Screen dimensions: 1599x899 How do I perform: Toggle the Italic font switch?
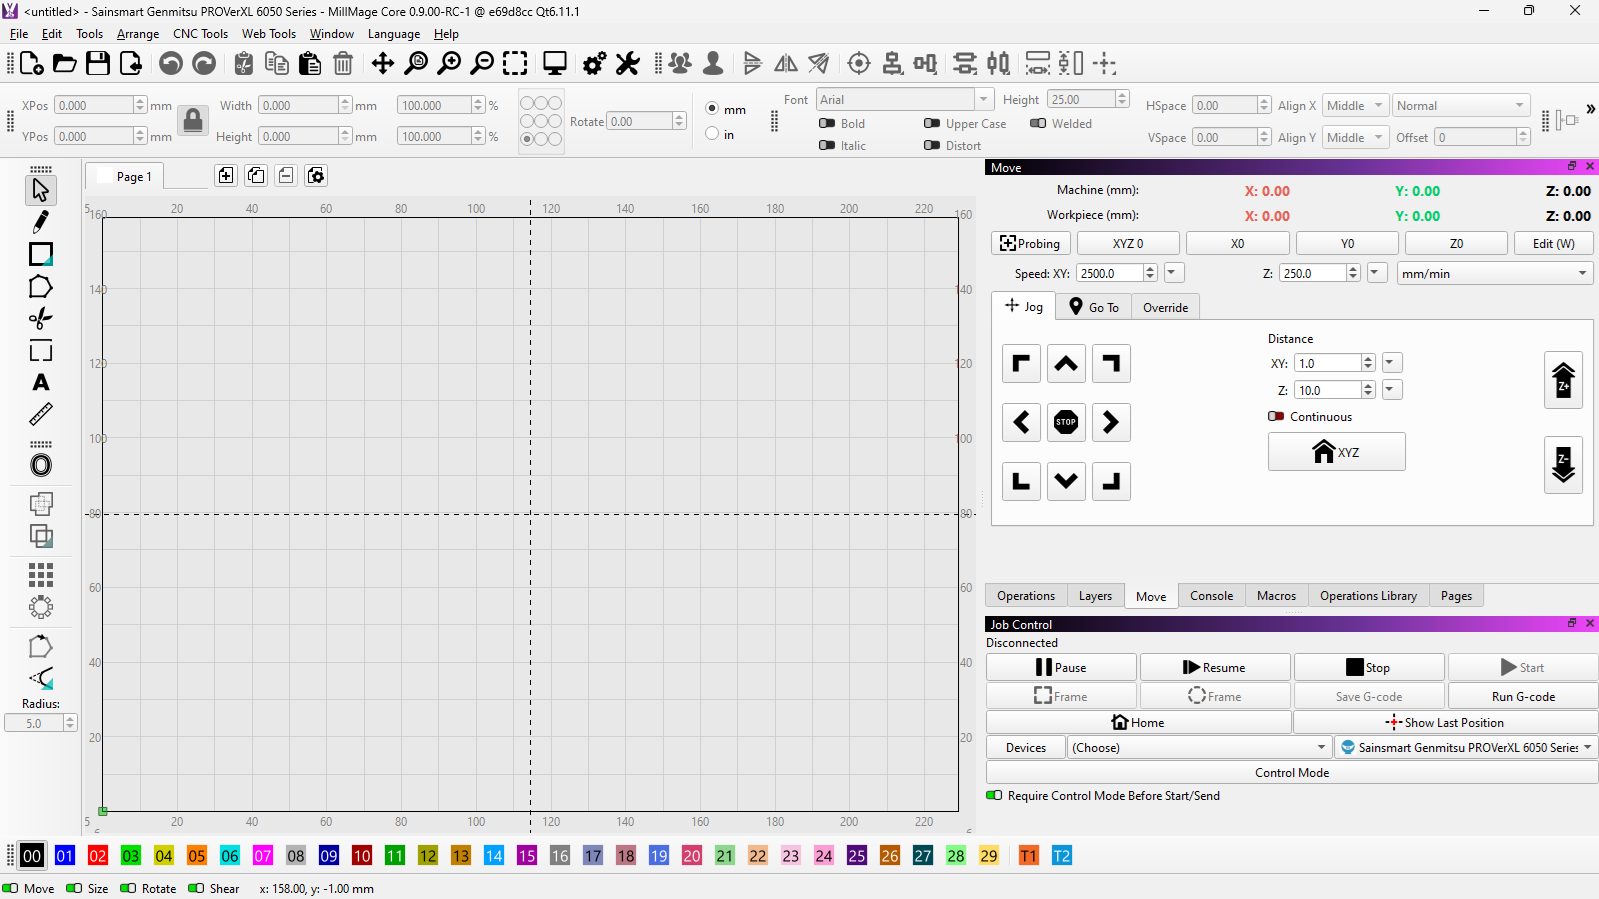(x=827, y=145)
